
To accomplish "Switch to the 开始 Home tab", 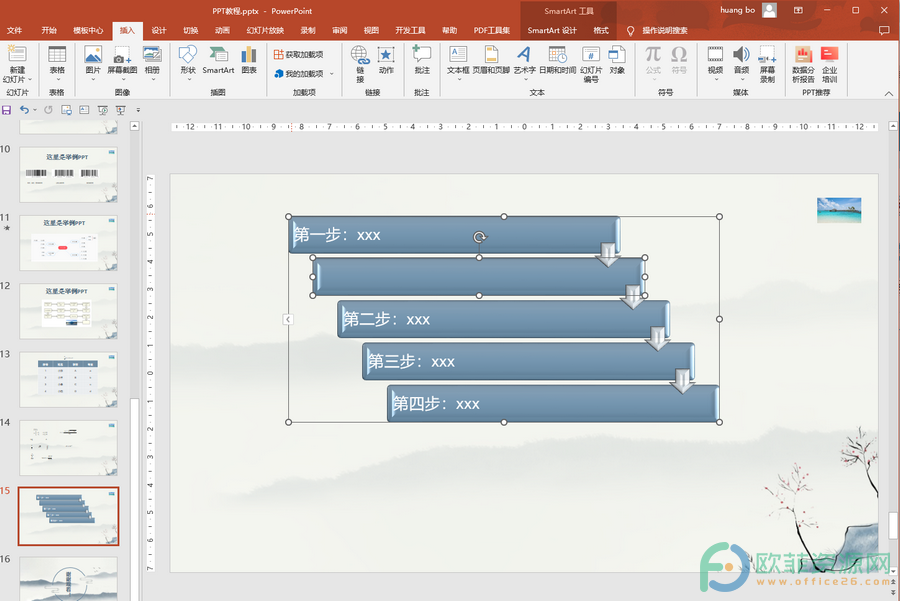I will tap(49, 30).
